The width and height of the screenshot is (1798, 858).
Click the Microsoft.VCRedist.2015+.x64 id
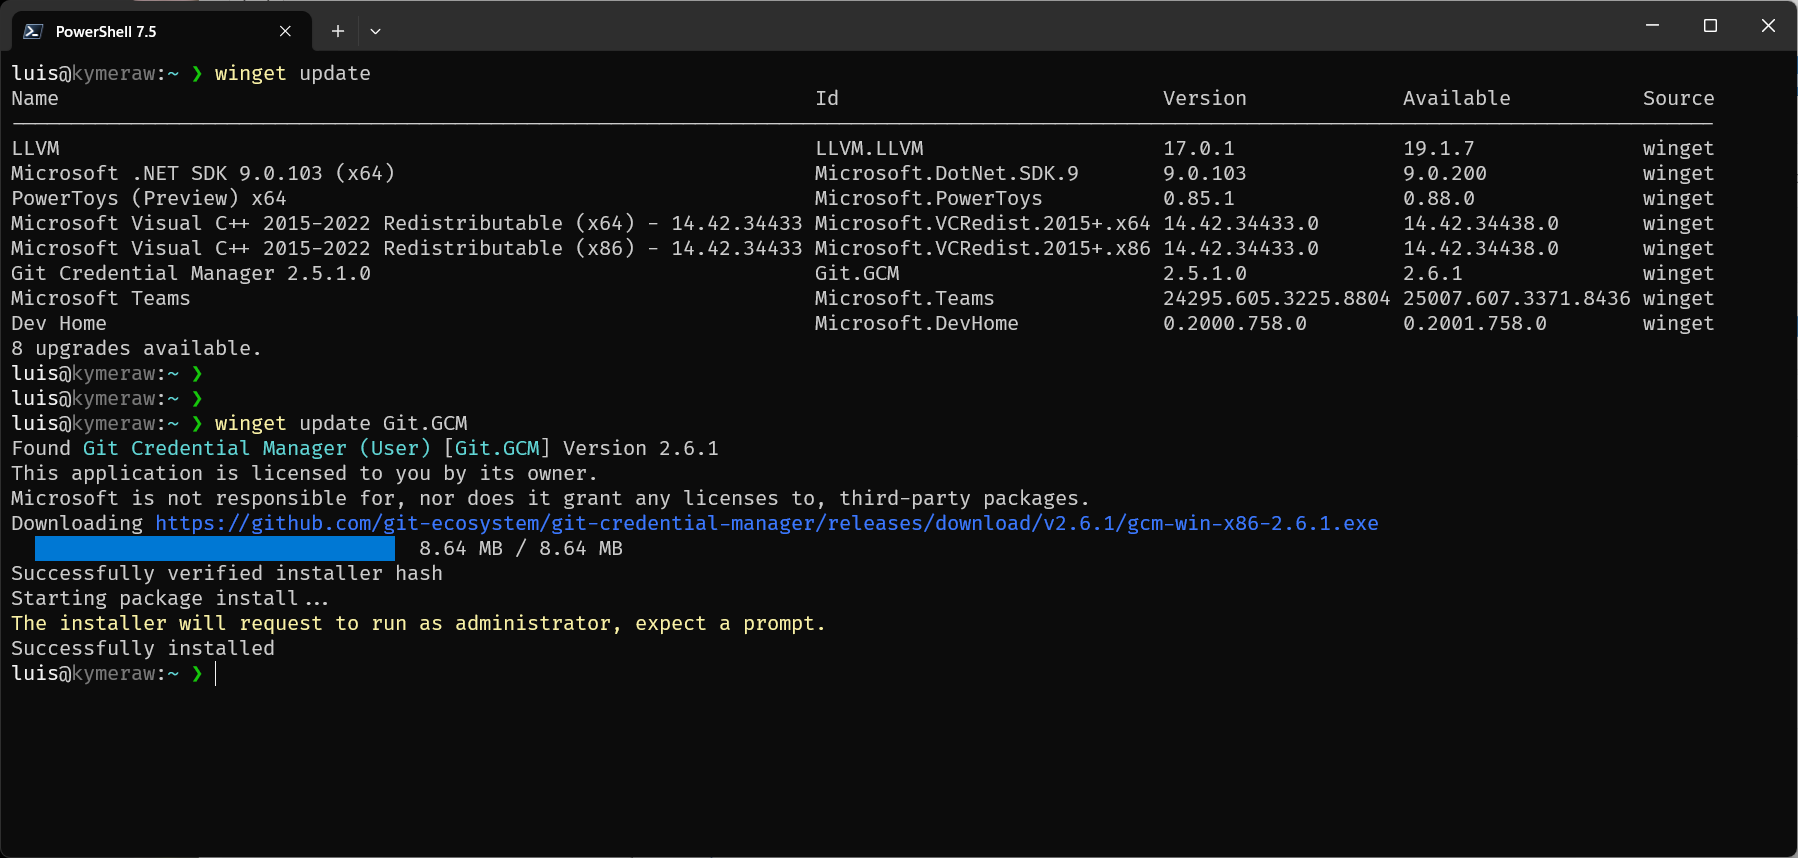click(x=983, y=223)
